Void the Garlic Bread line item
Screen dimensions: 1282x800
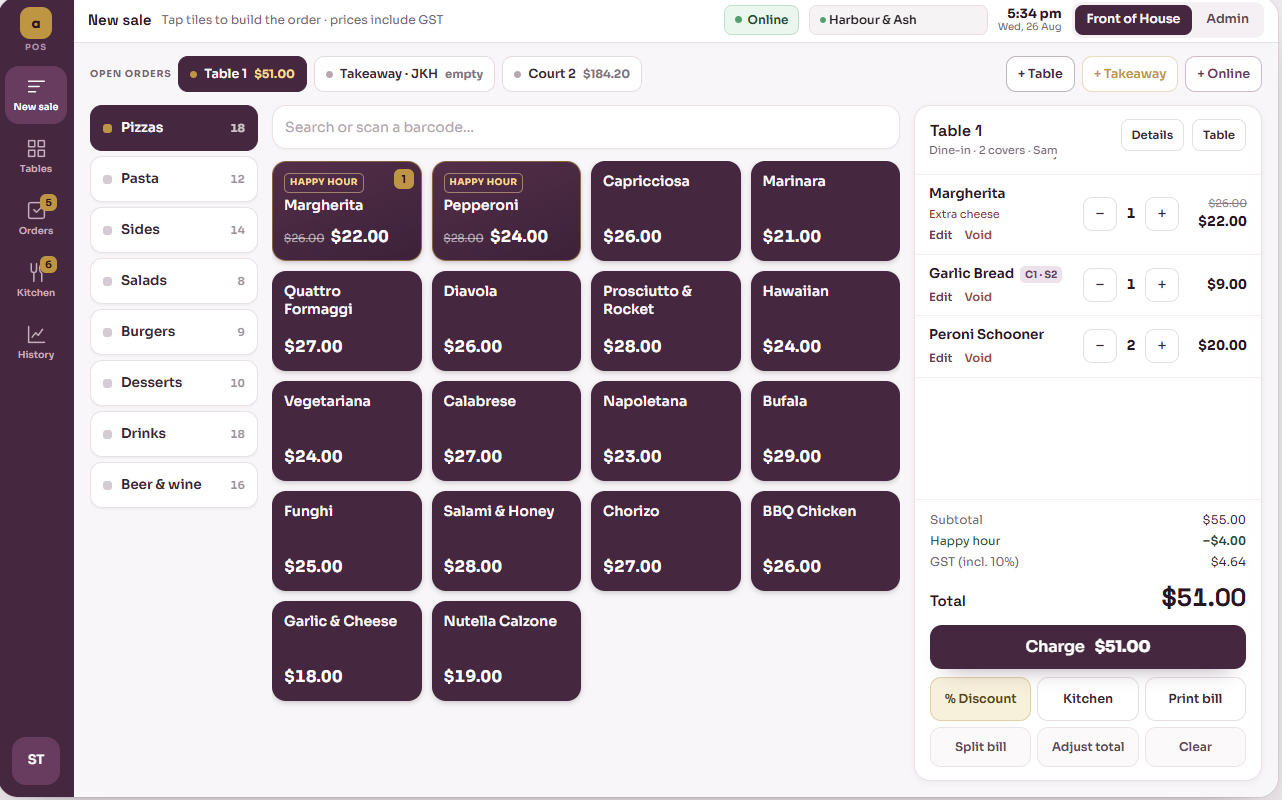(978, 297)
